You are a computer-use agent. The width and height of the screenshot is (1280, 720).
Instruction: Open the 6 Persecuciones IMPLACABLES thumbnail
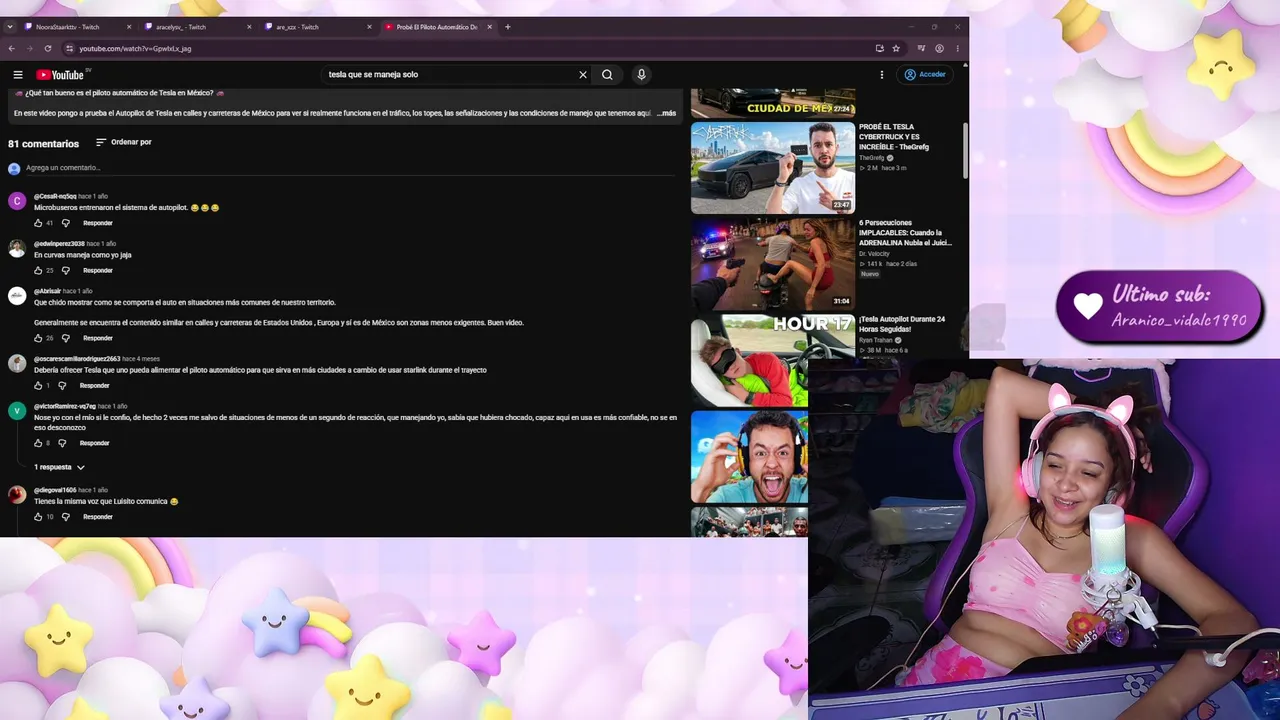[x=773, y=264]
